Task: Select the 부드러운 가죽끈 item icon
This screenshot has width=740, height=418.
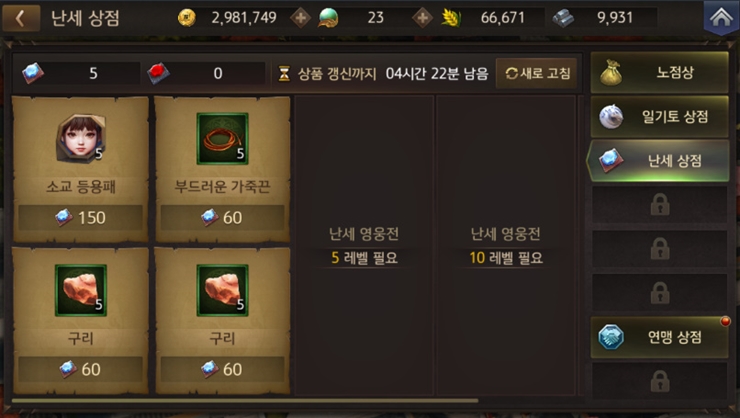Action: (222, 138)
